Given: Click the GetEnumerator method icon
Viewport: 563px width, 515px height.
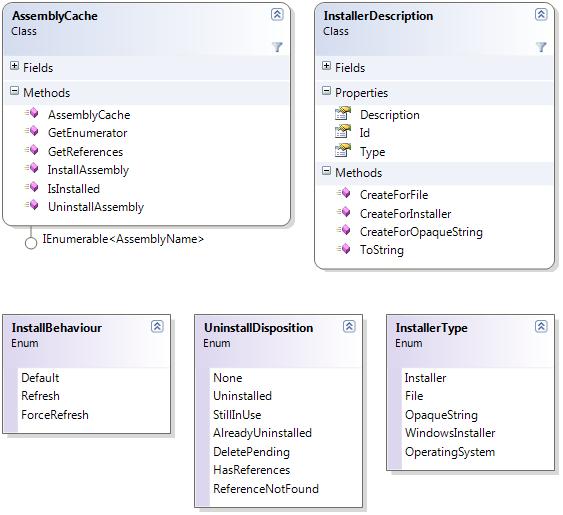Looking at the screenshot, I should click(x=32, y=131).
